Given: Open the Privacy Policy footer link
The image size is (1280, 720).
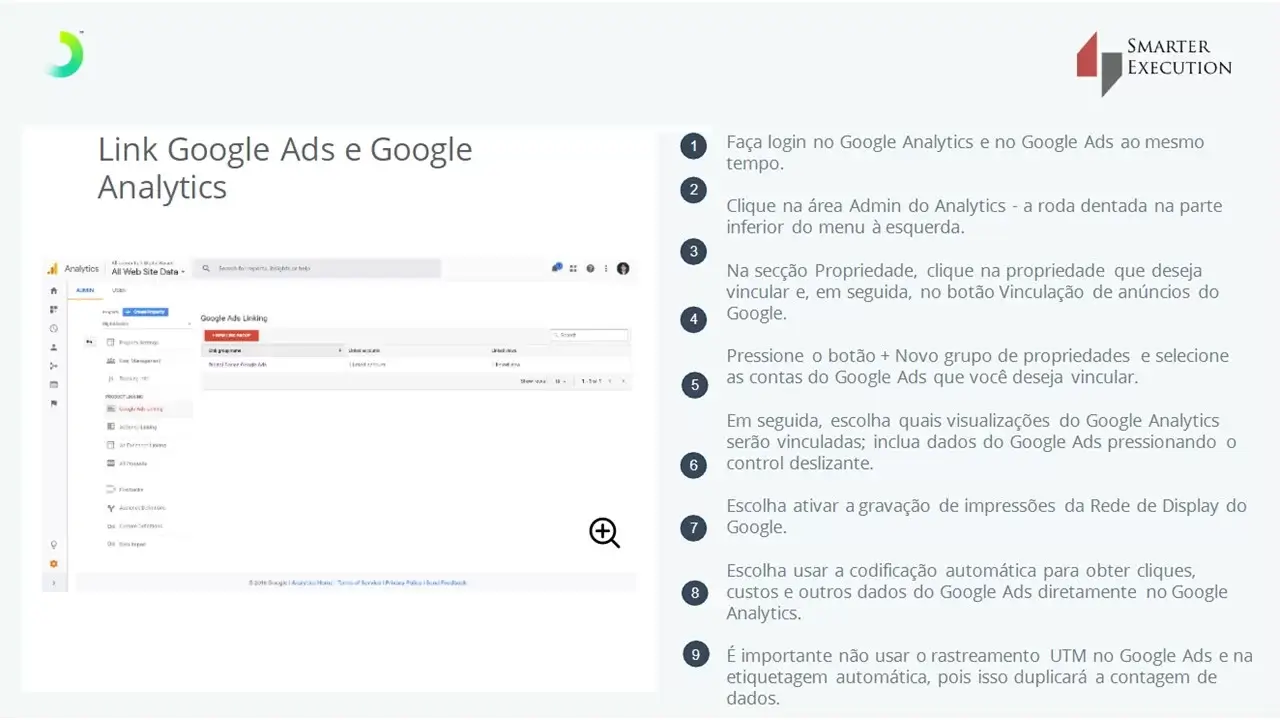Looking at the screenshot, I should [x=404, y=582].
